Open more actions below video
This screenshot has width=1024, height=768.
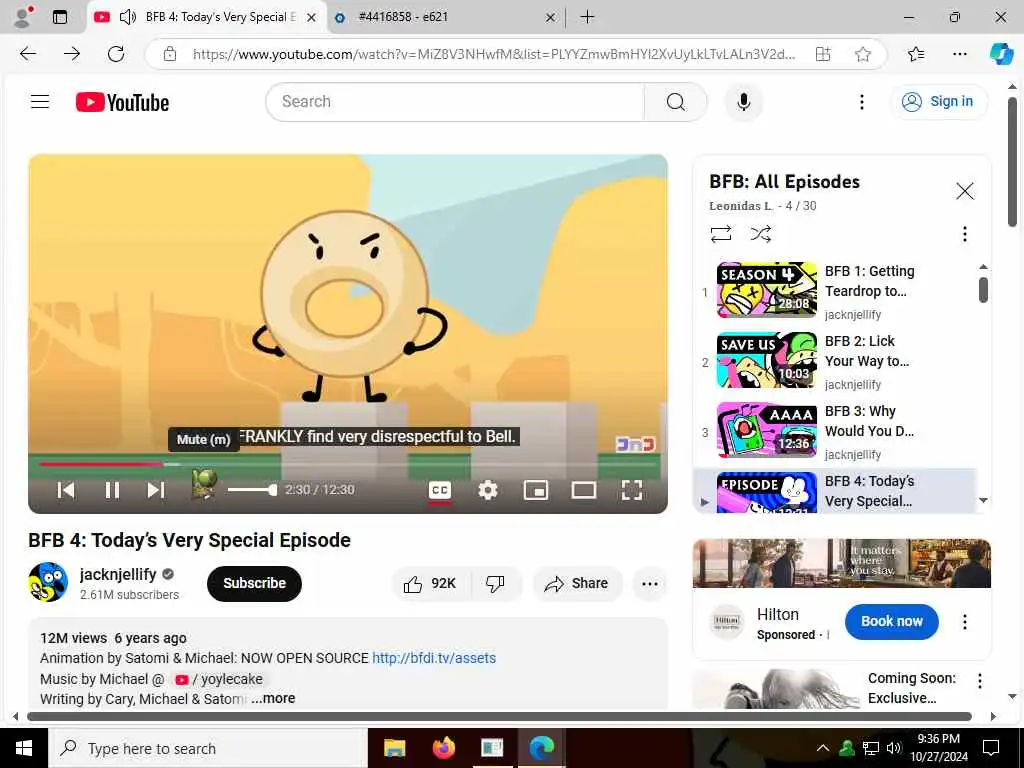(x=650, y=584)
